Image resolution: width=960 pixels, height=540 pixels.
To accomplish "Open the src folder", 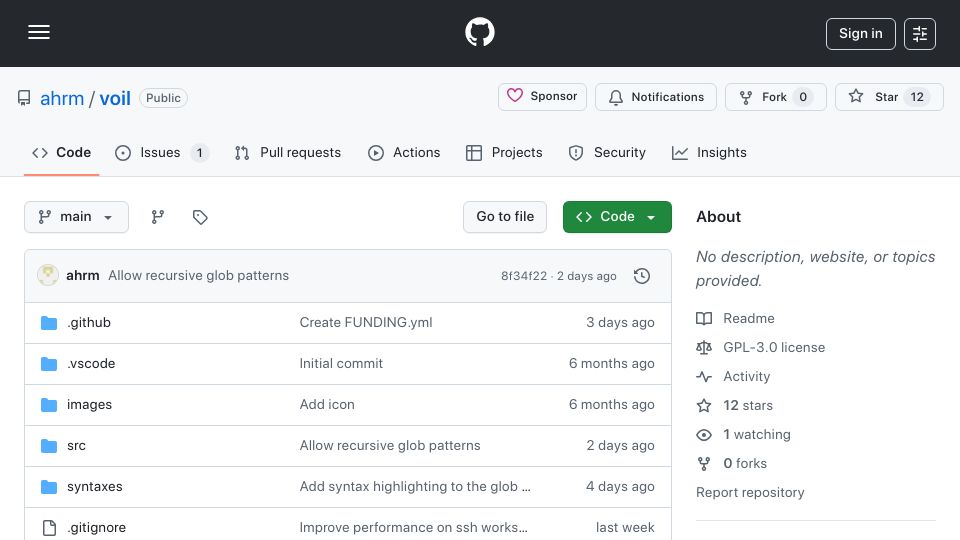I will point(77,446).
